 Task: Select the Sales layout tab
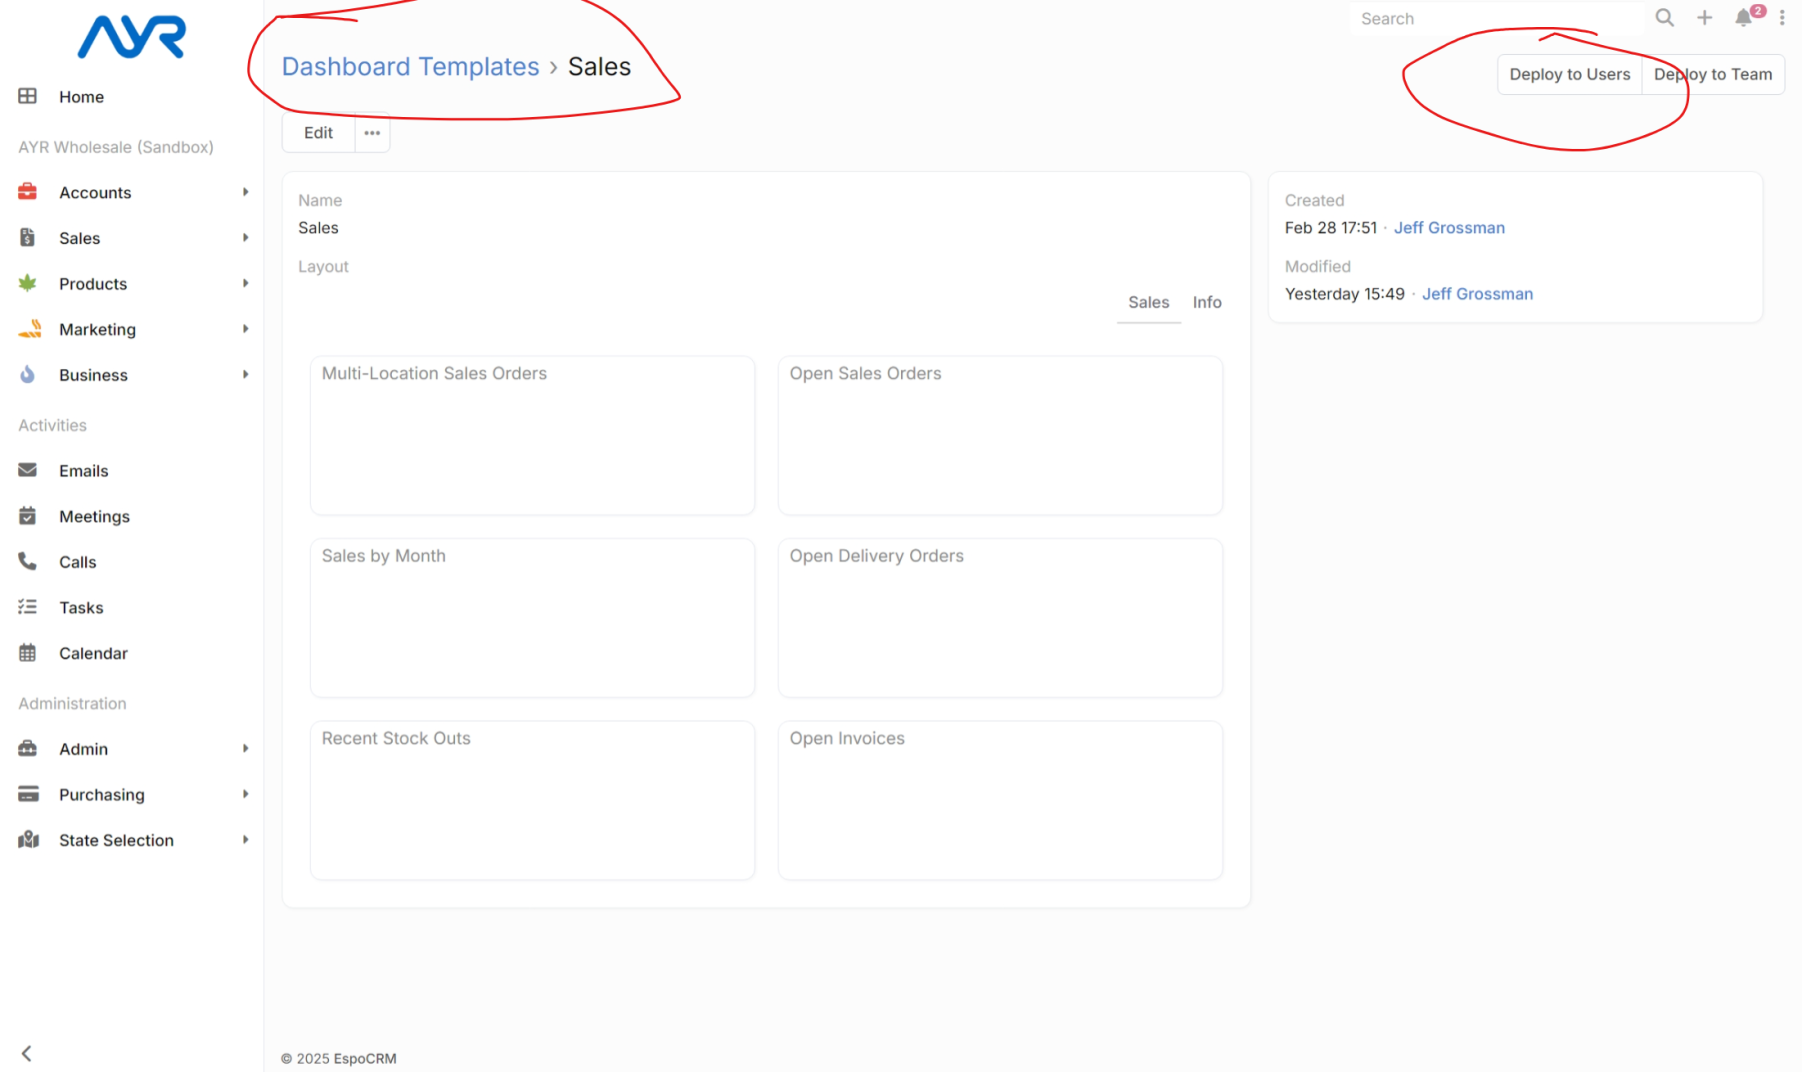pos(1148,302)
